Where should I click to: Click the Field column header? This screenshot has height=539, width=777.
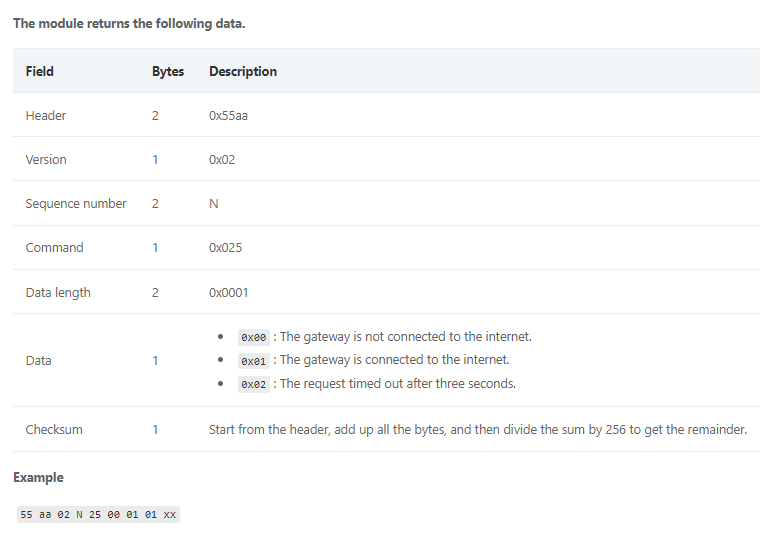(40, 71)
